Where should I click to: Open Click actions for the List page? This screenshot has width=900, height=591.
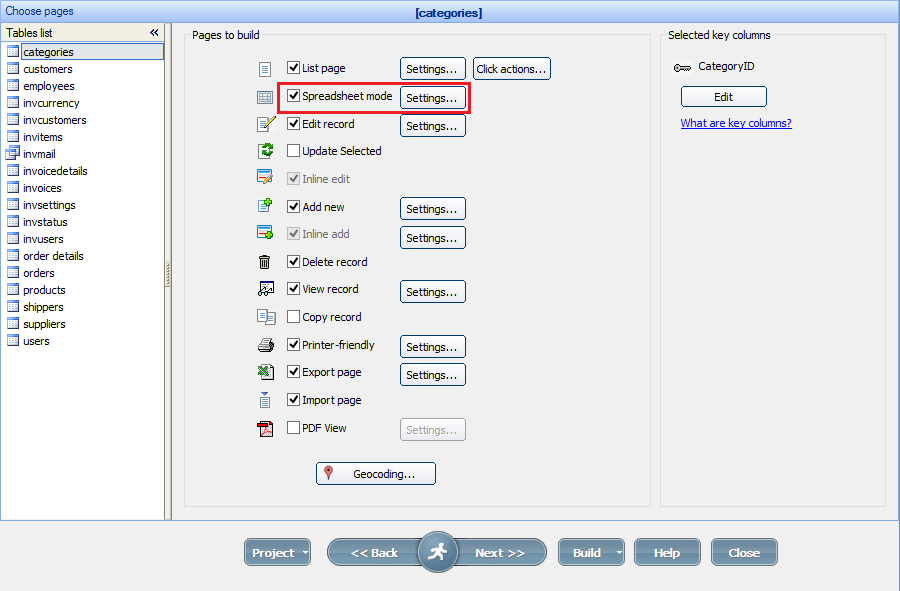[x=513, y=68]
